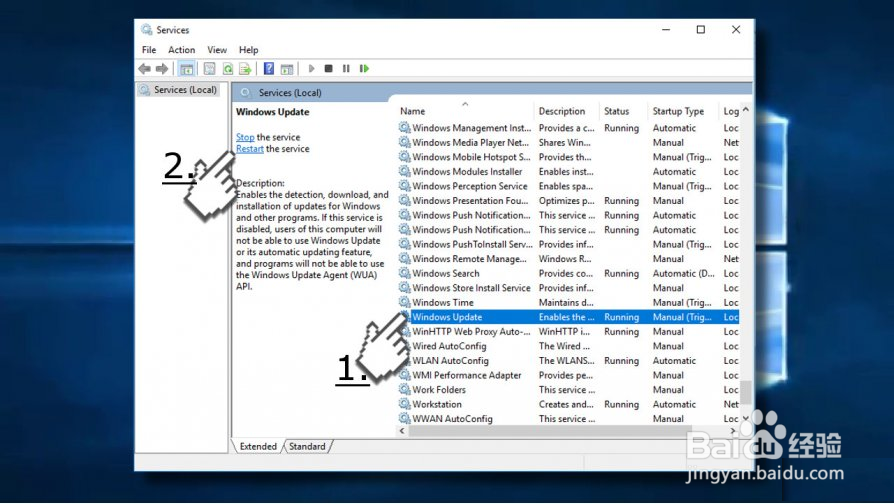Click the vertical scrollbar up arrow
This screenshot has height=504, width=894.
746,109
